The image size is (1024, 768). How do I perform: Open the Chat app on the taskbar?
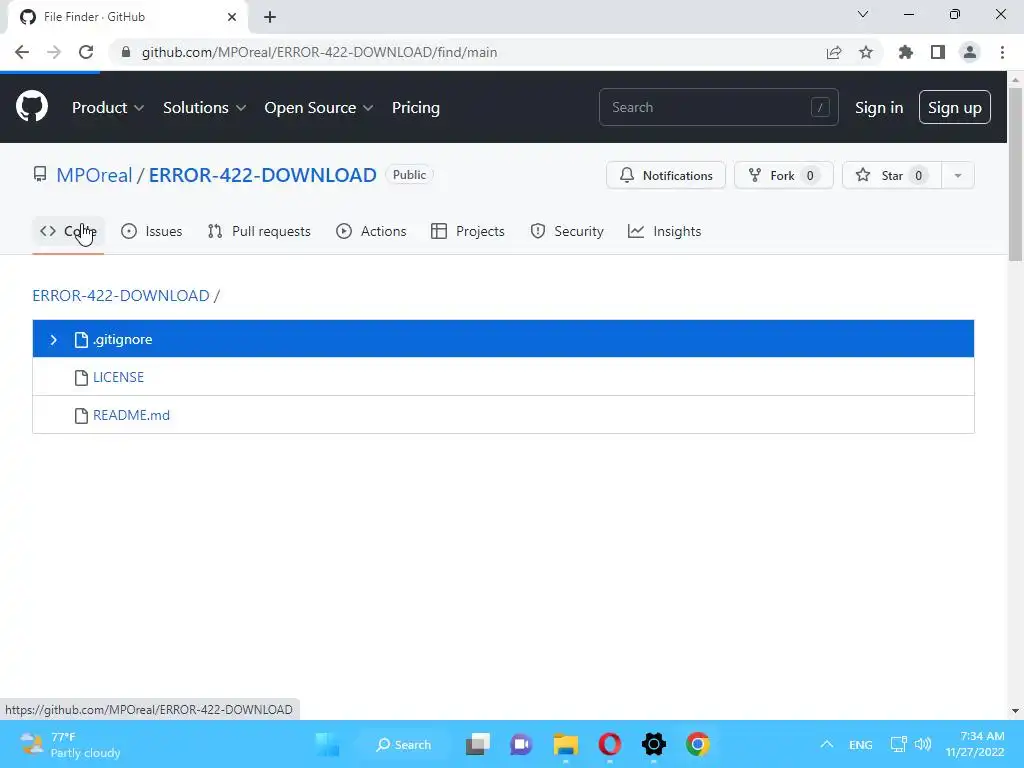[x=521, y=744]
